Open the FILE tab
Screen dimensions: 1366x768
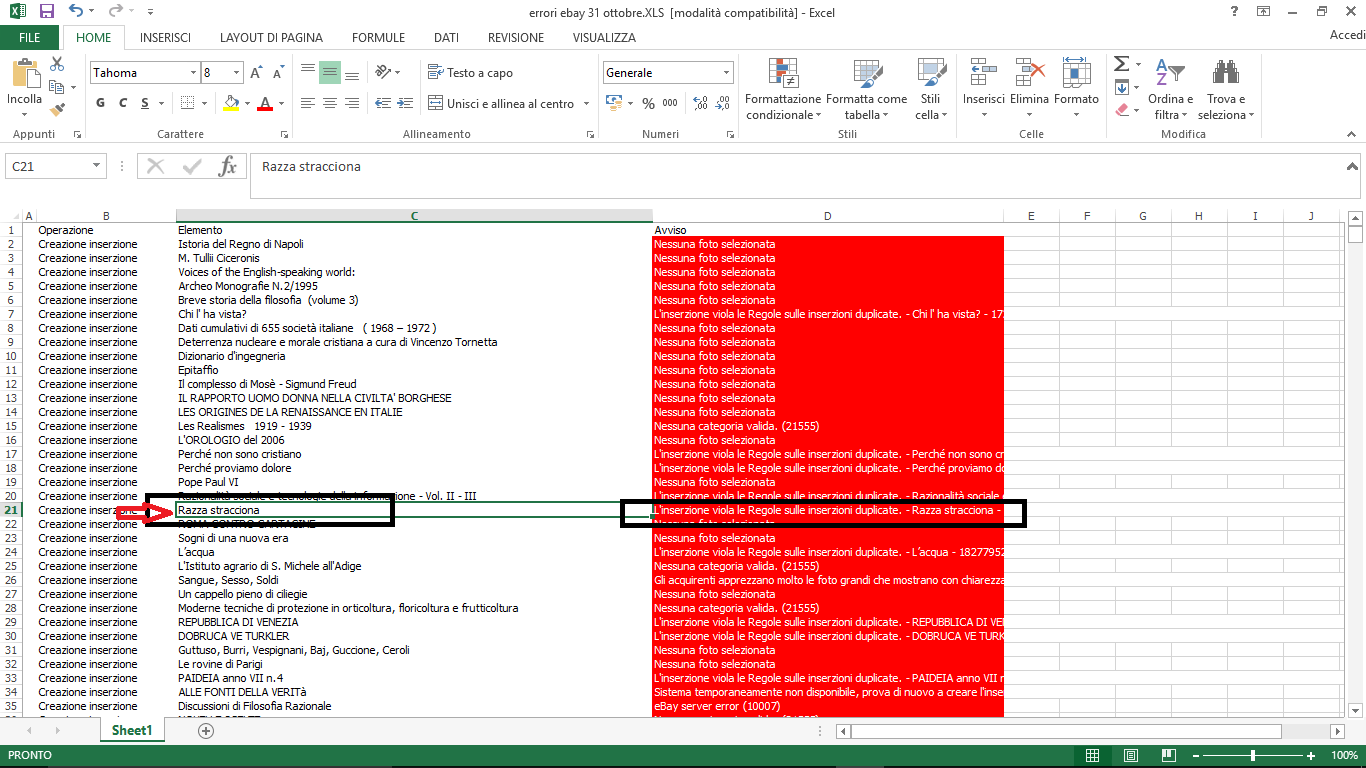click(x=30, y=38)
